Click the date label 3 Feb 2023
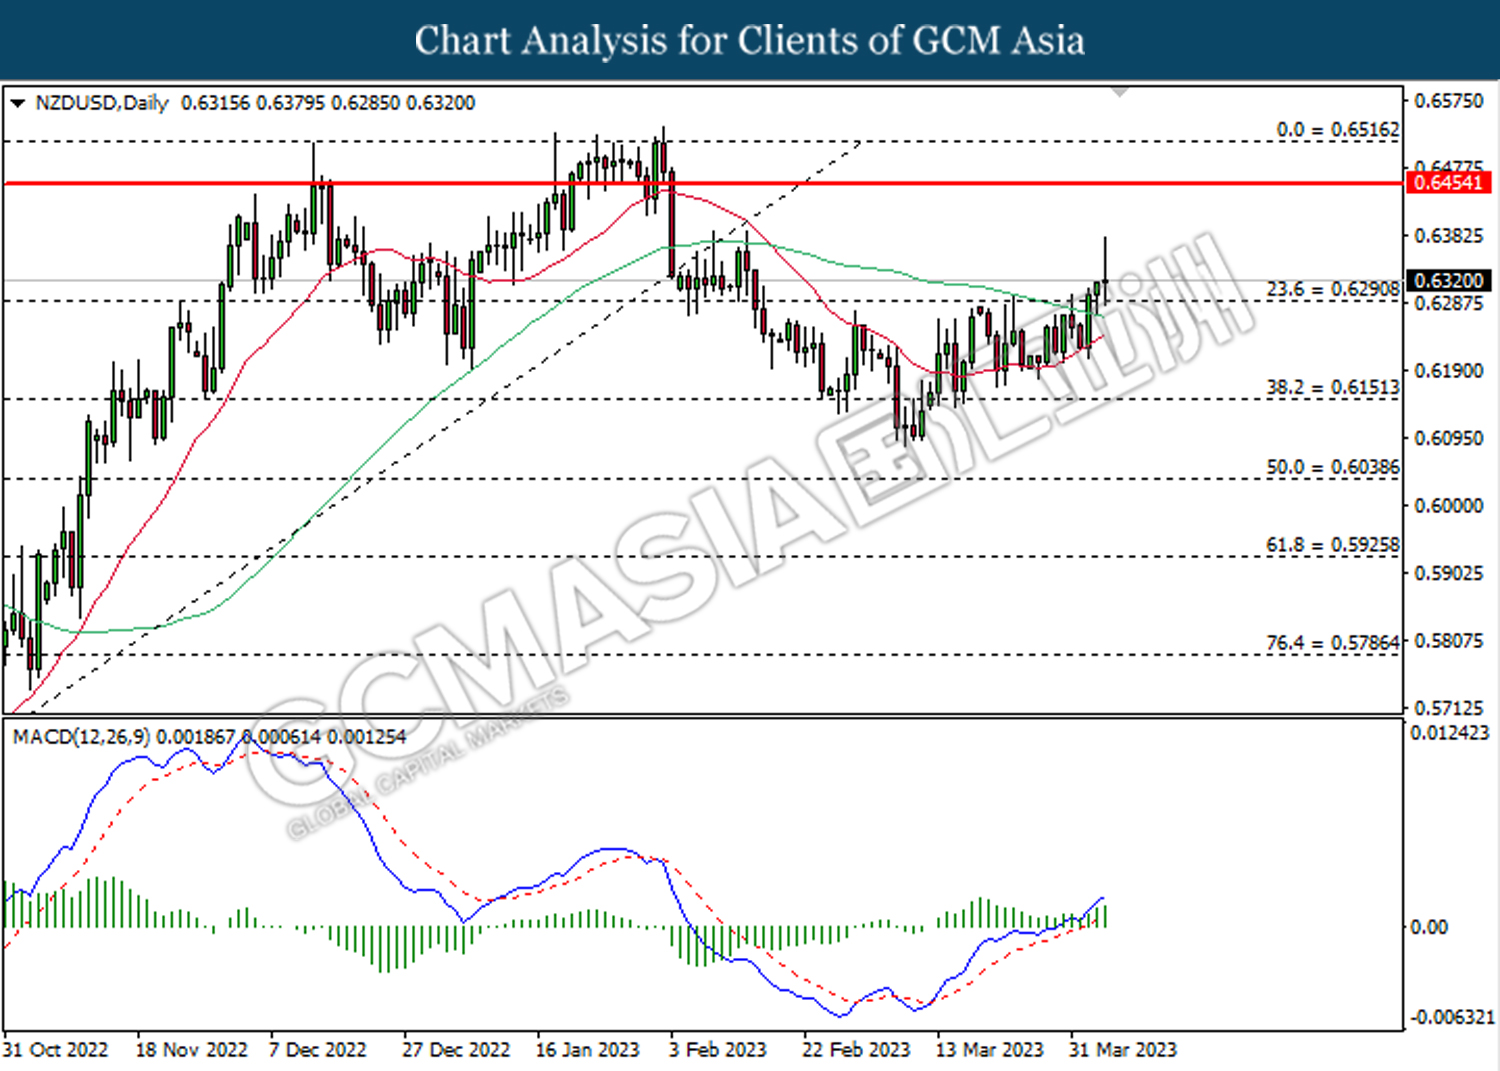 (x=718, y=1050)
